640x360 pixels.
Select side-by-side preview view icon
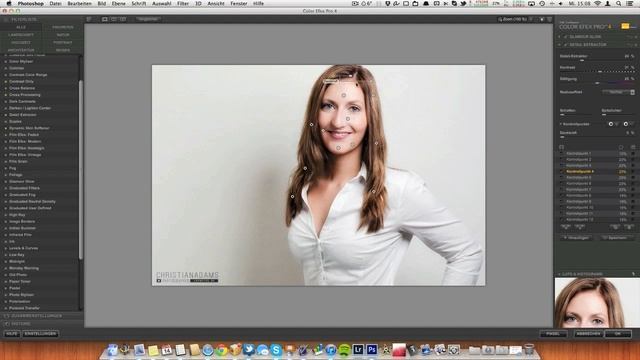(123, 19)
